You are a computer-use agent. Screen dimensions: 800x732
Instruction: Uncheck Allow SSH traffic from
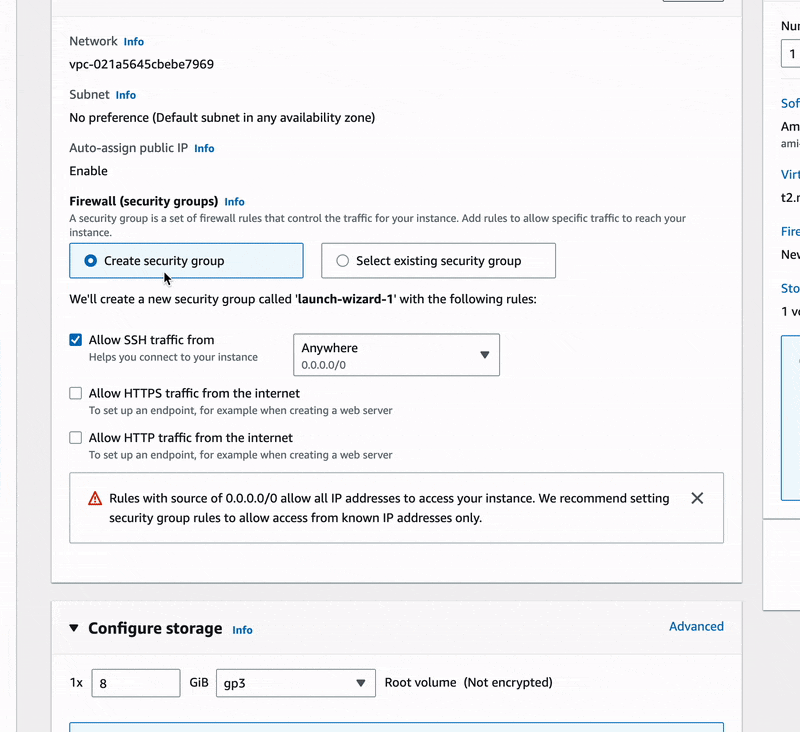[76, 340]
